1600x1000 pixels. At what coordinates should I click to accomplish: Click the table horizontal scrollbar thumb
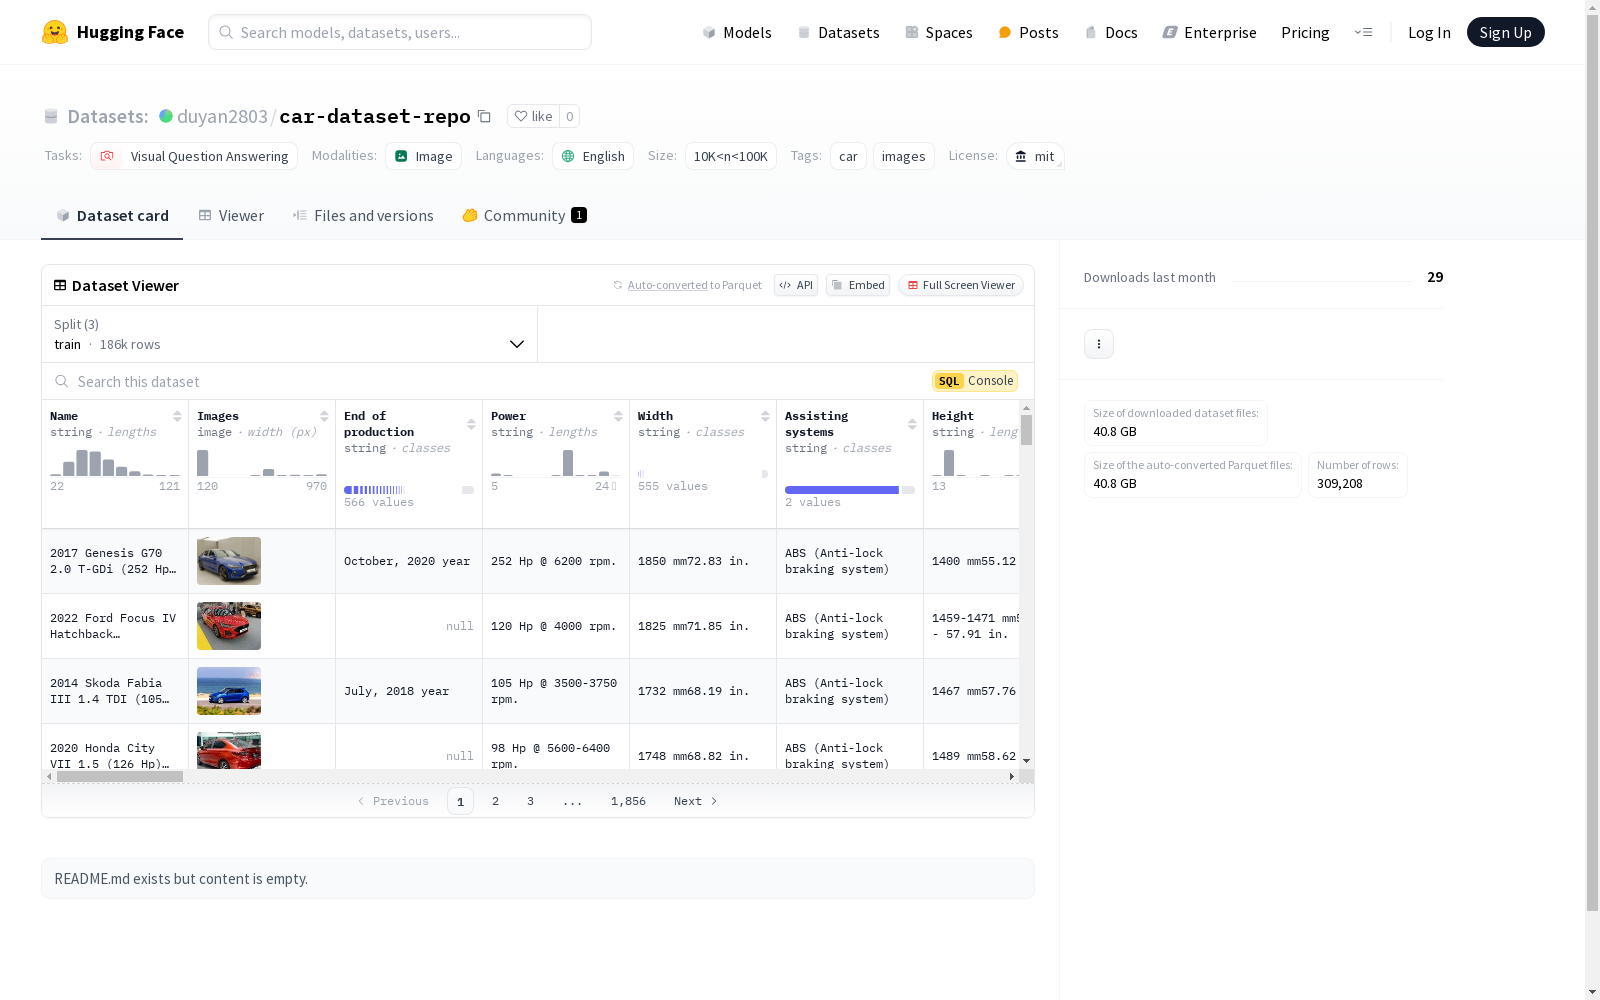coord(120,776)
